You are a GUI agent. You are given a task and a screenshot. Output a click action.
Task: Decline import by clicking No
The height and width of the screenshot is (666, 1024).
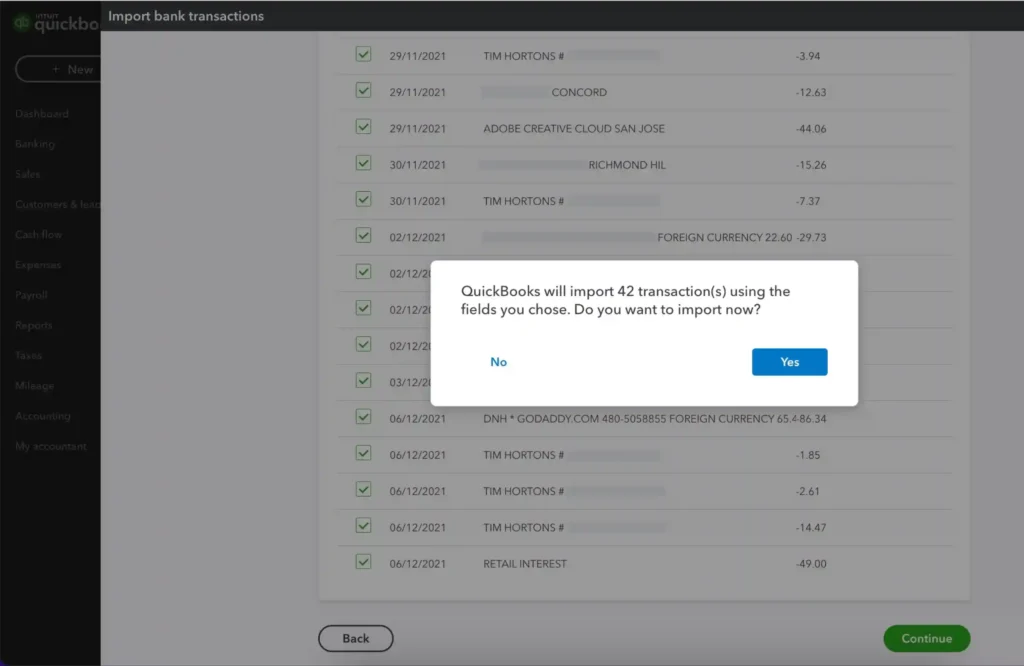(x=498, y=362)
